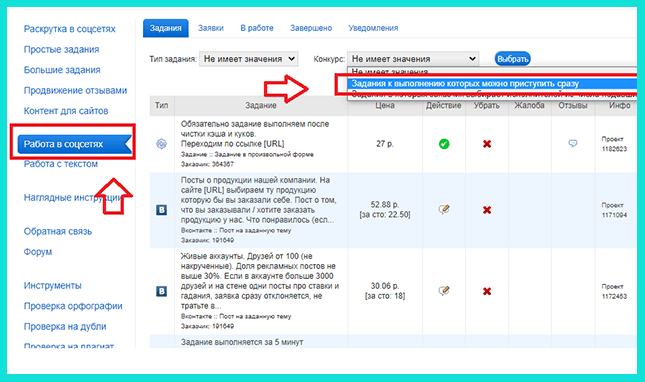Click 'Заказчик: 364367' label
This screenshot has width=645, height=382.
[x=207, y=164]
